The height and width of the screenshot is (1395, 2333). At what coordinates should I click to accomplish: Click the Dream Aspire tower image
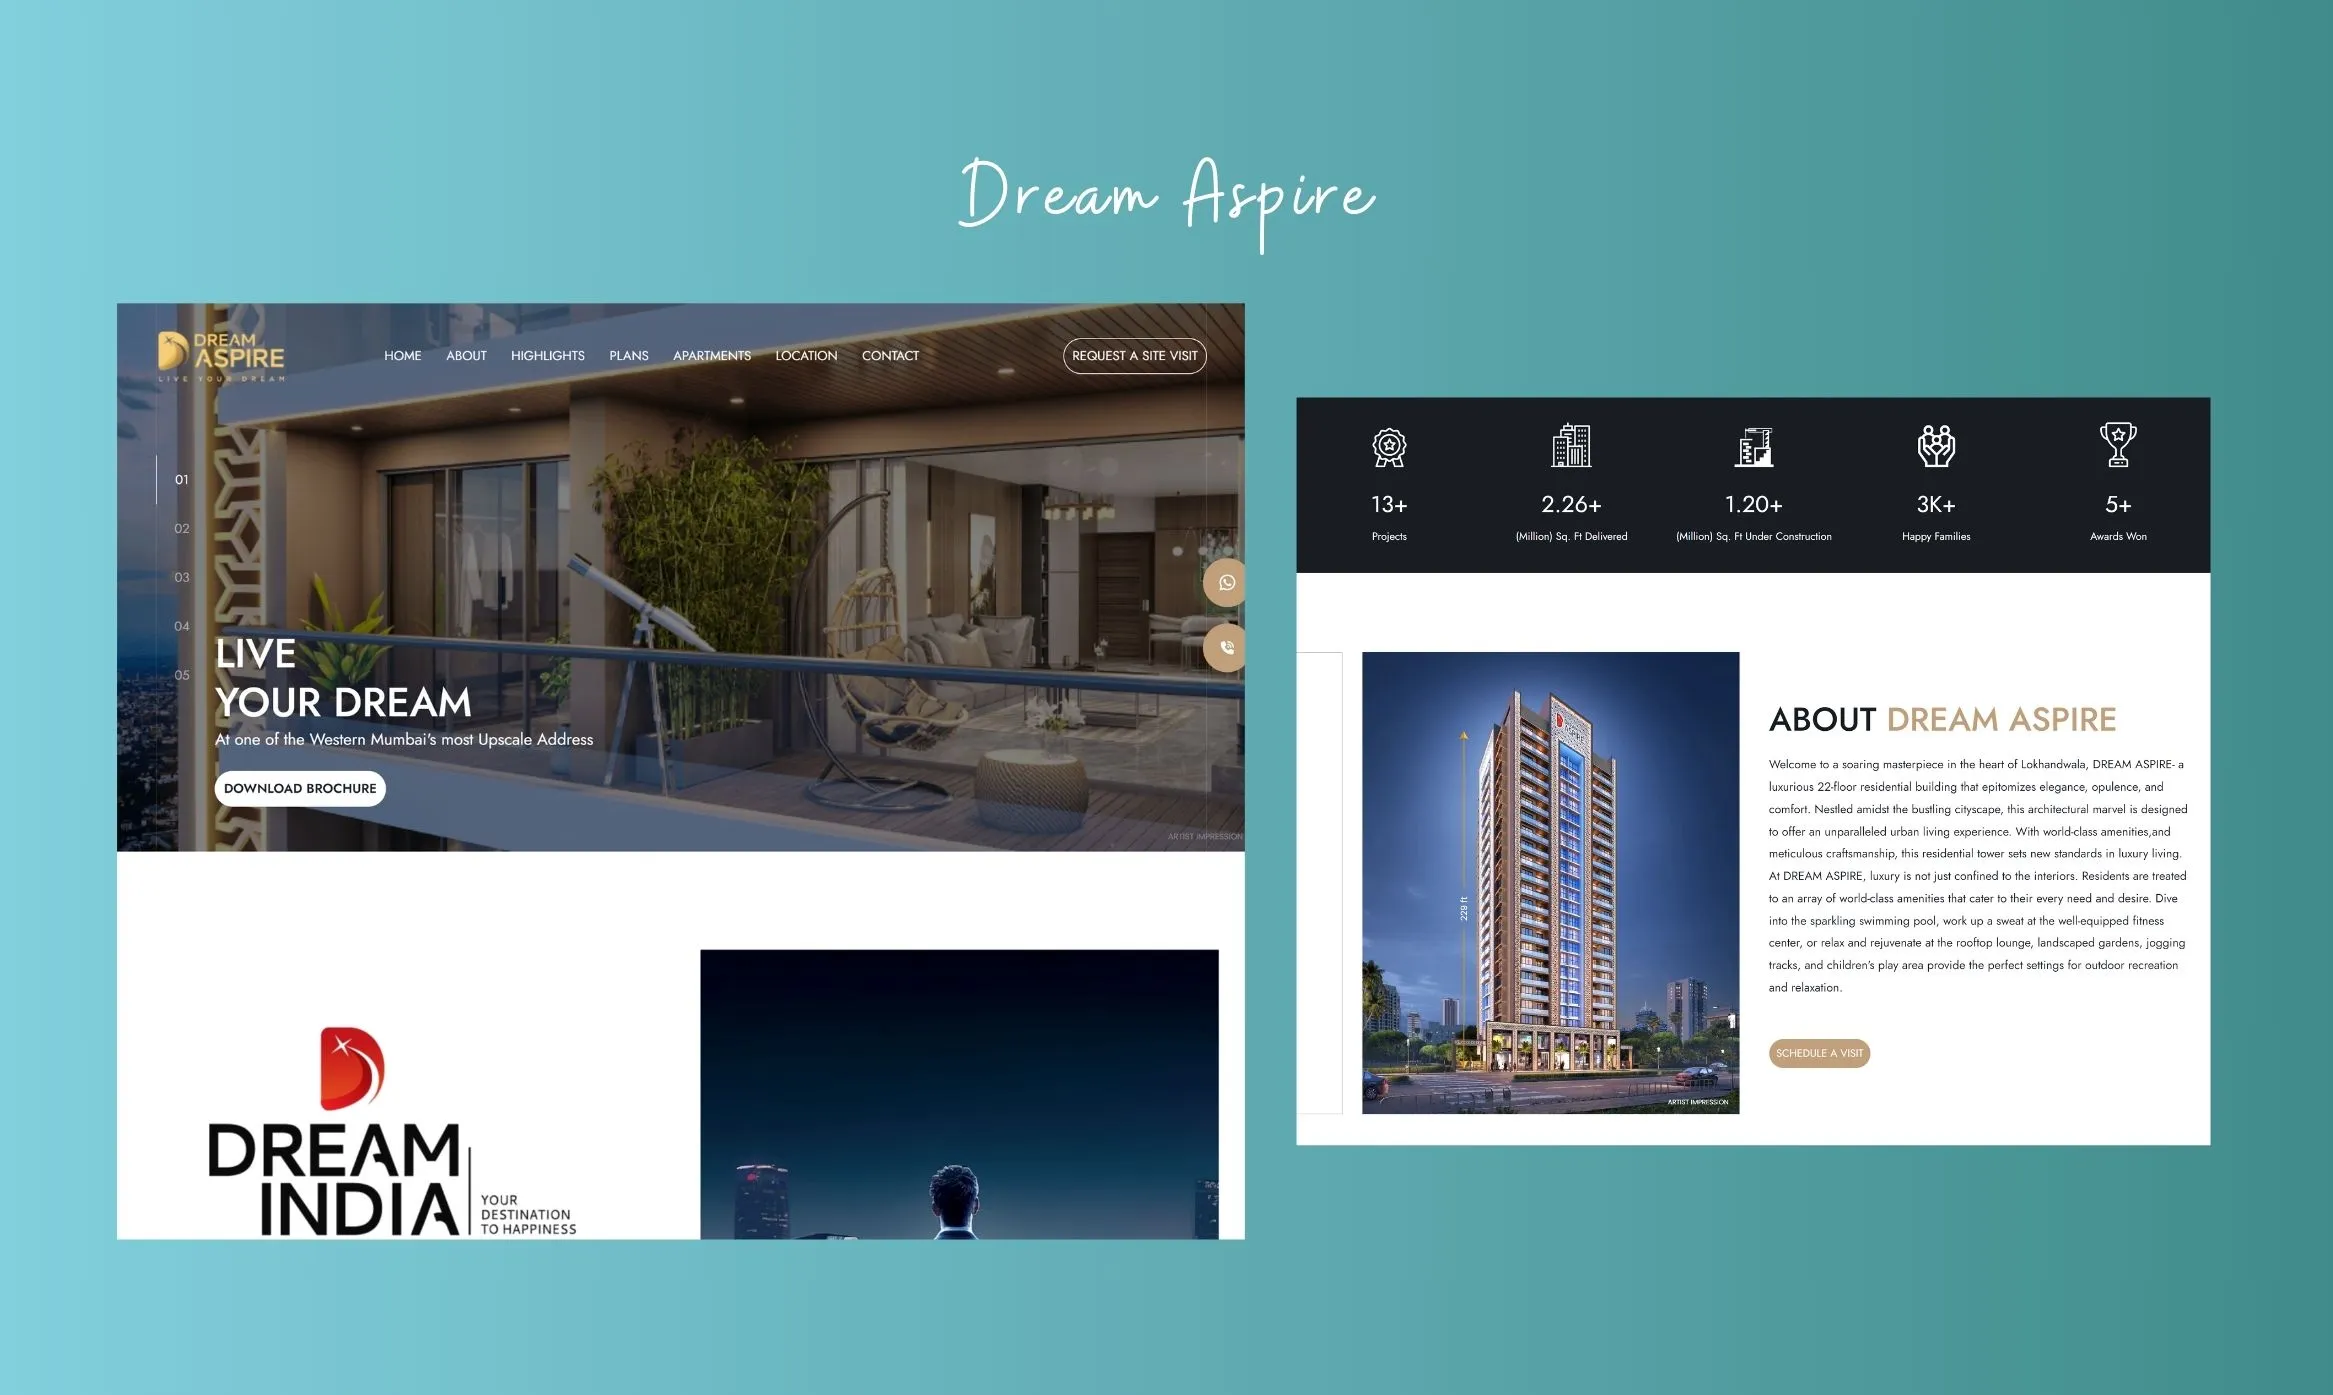click(x=1550, y=882)
